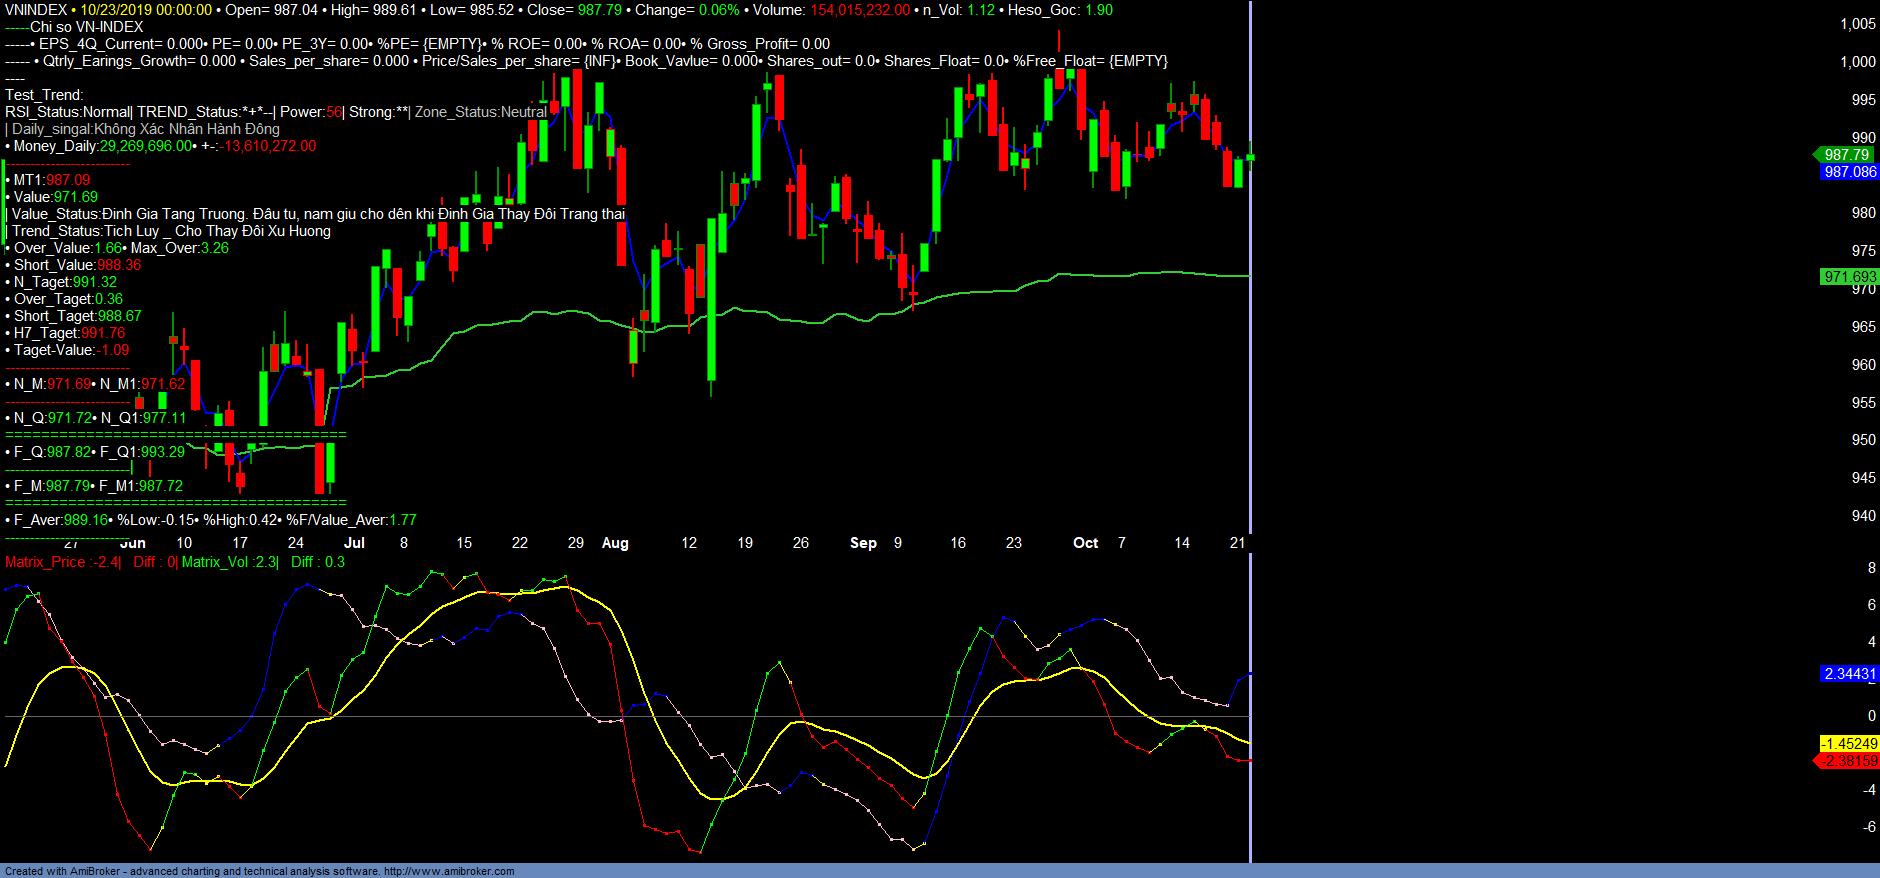Click the Volume value in the title line

click(859, 10)
